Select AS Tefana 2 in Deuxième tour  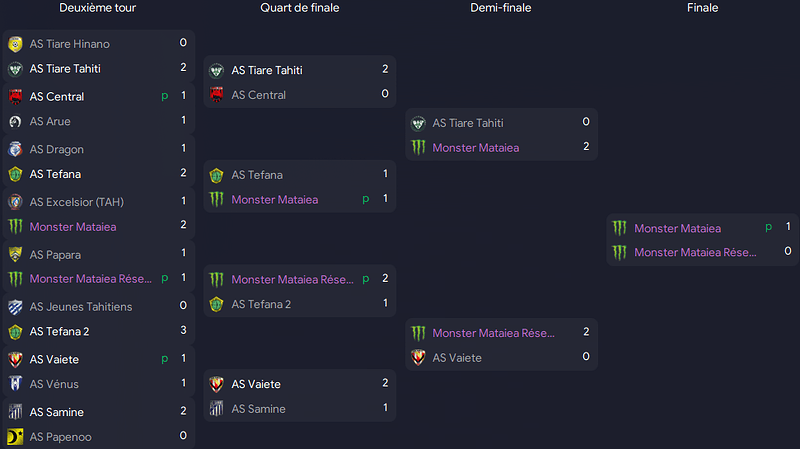(x=59, y=332)
